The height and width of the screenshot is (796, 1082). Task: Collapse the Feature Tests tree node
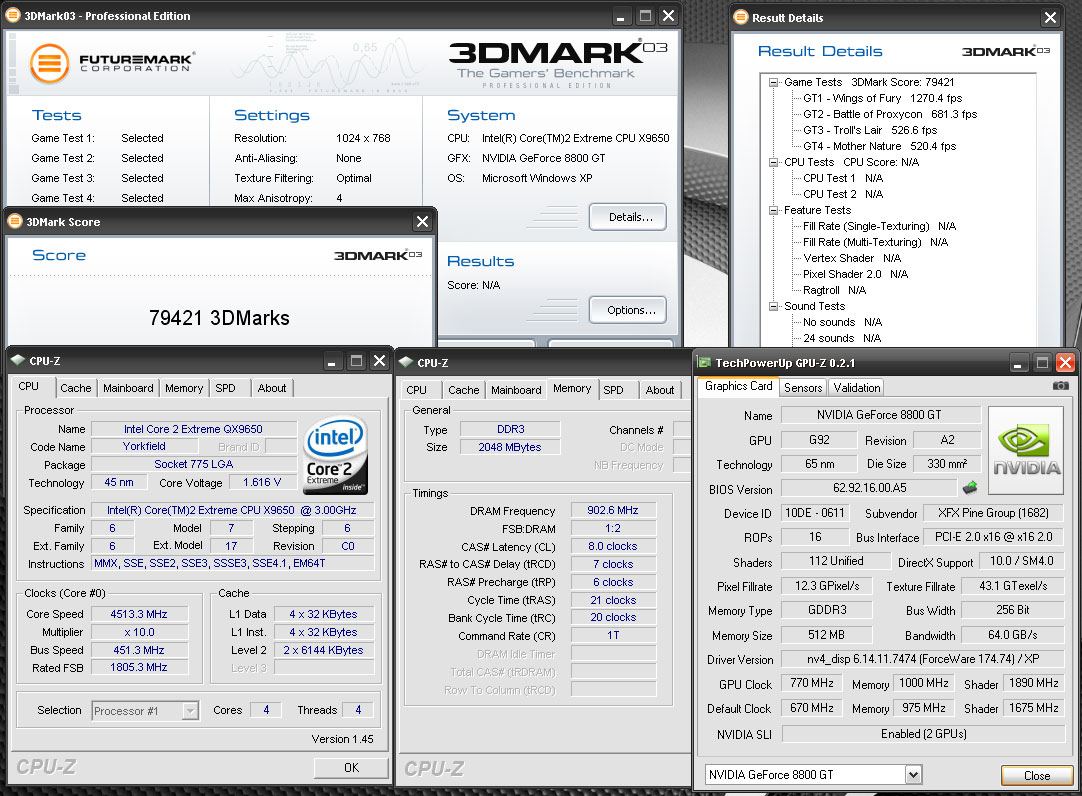click(x=774, y=210)
